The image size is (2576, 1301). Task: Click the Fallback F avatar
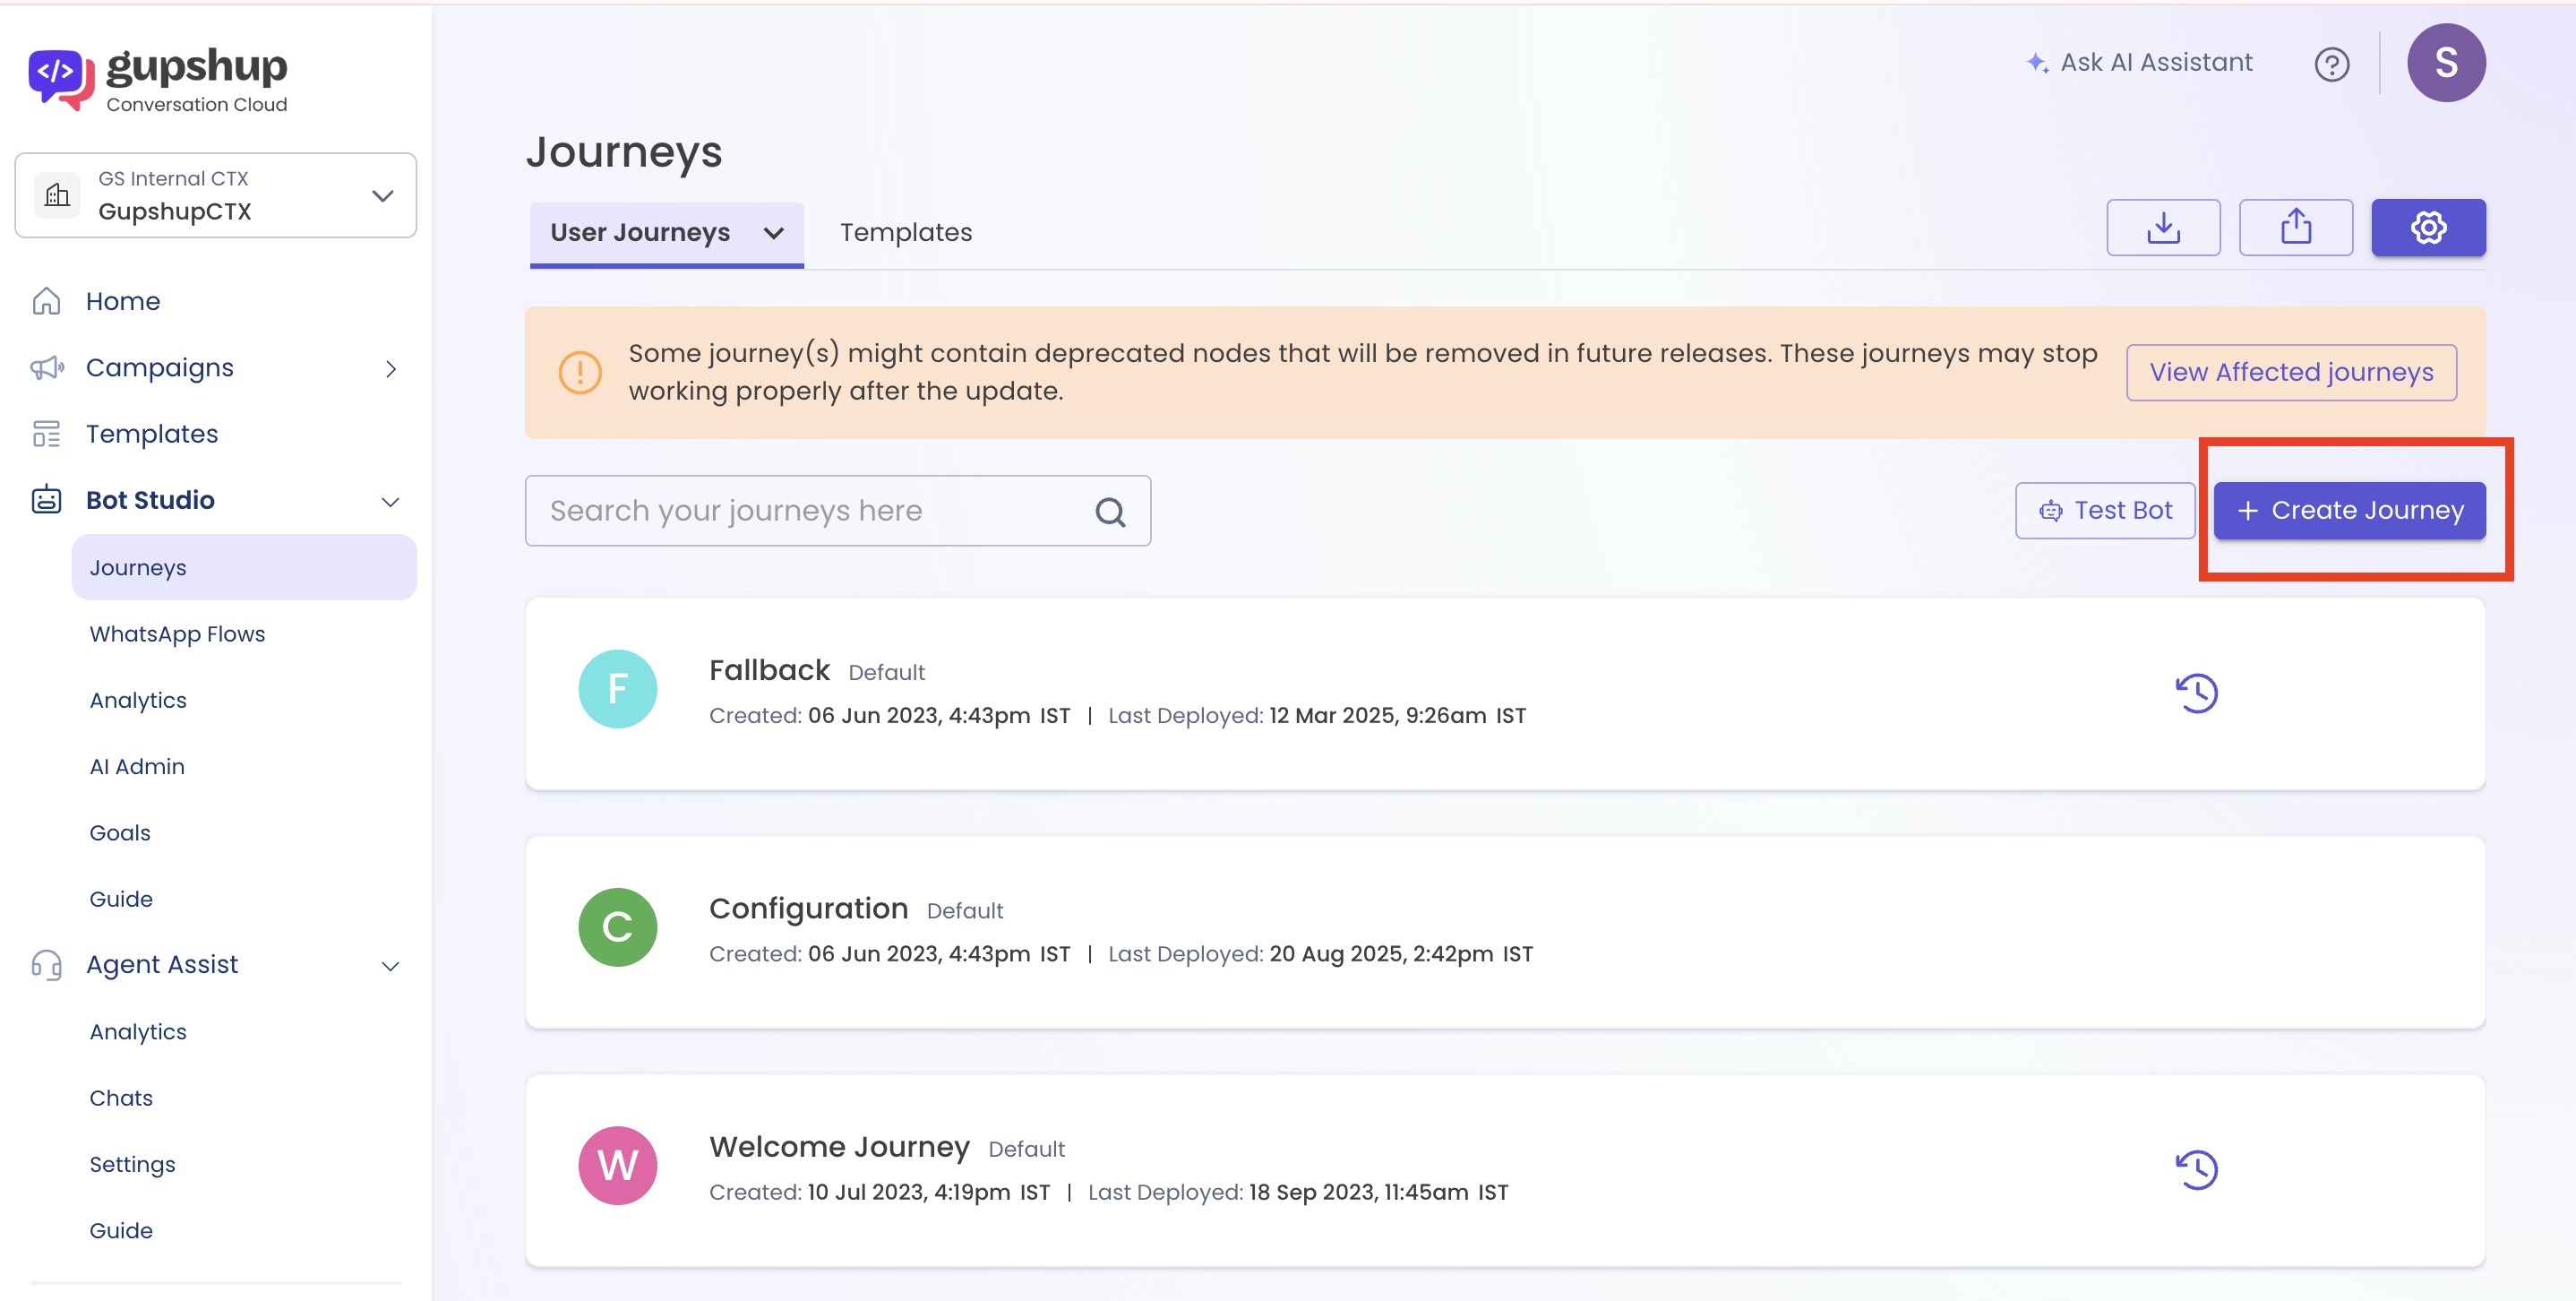pyautogui.click(x=618, y=689)
